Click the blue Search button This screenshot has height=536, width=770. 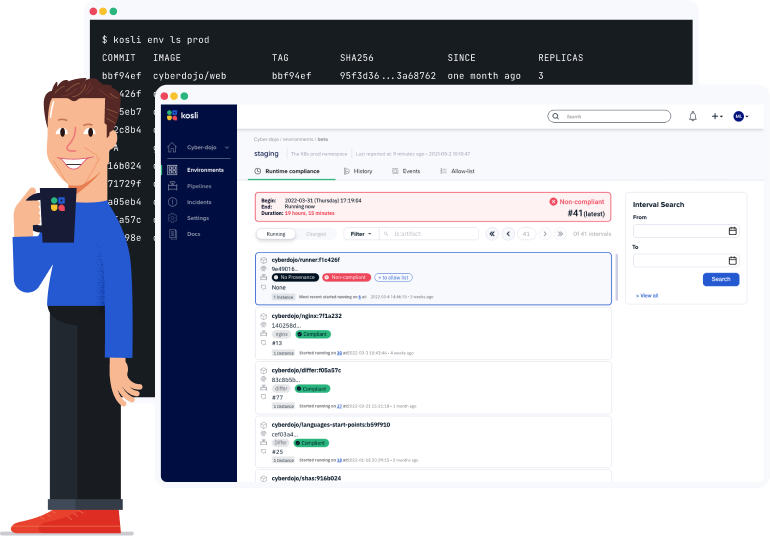pos(721,279)
